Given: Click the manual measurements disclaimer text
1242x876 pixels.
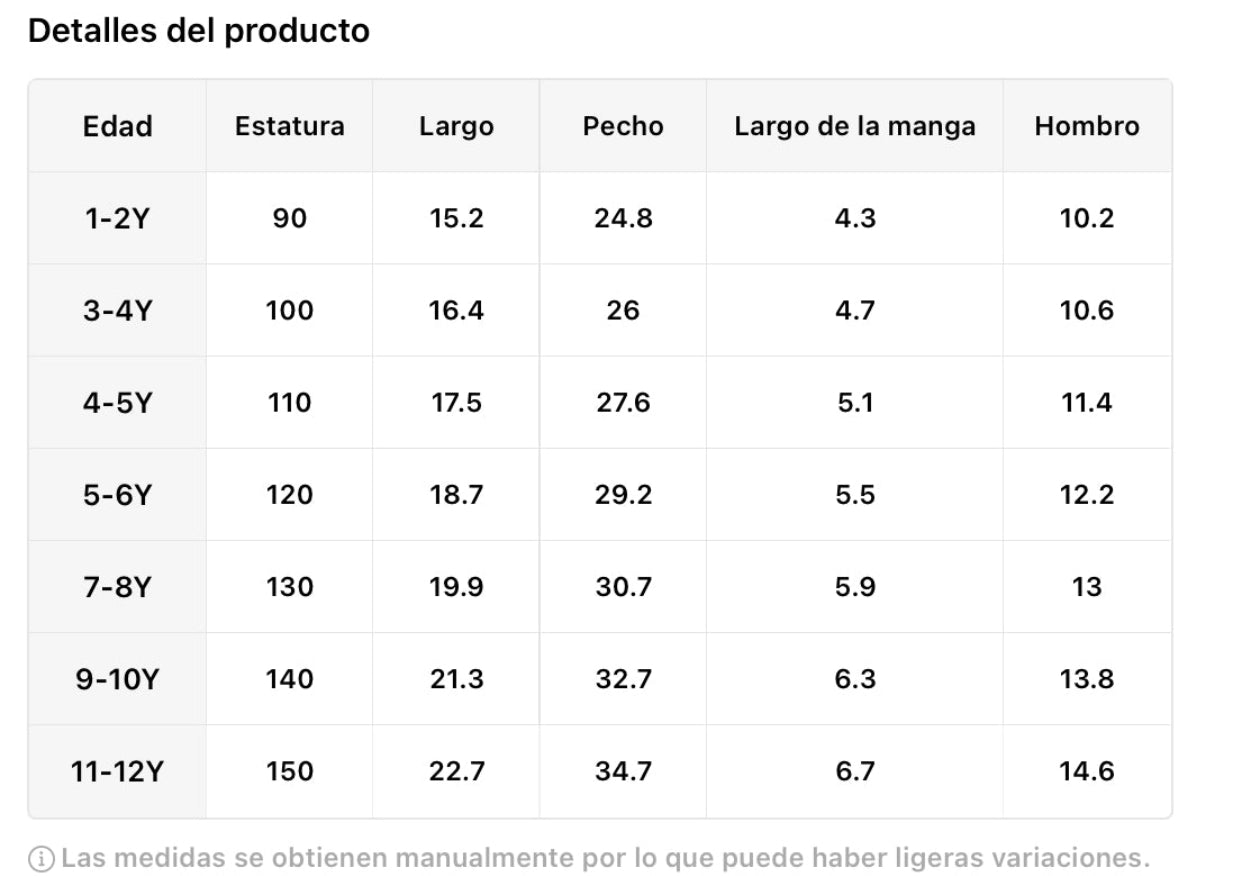Looking at the screenshot, I should click(605, 858).
